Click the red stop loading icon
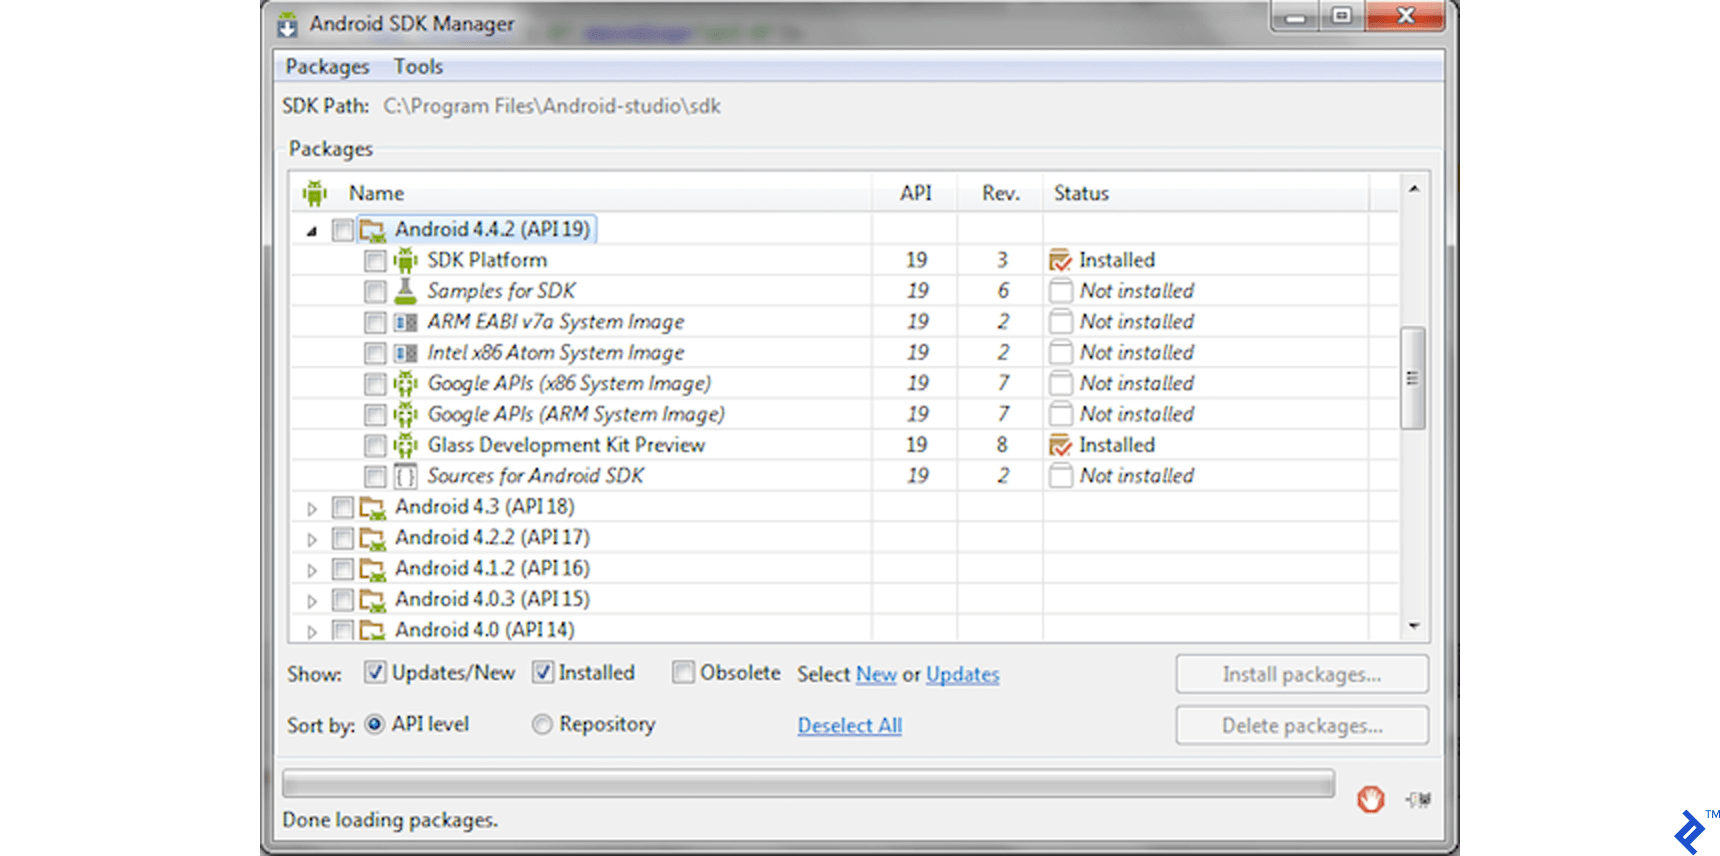 pyautogui.click(x=1371, y=799)
